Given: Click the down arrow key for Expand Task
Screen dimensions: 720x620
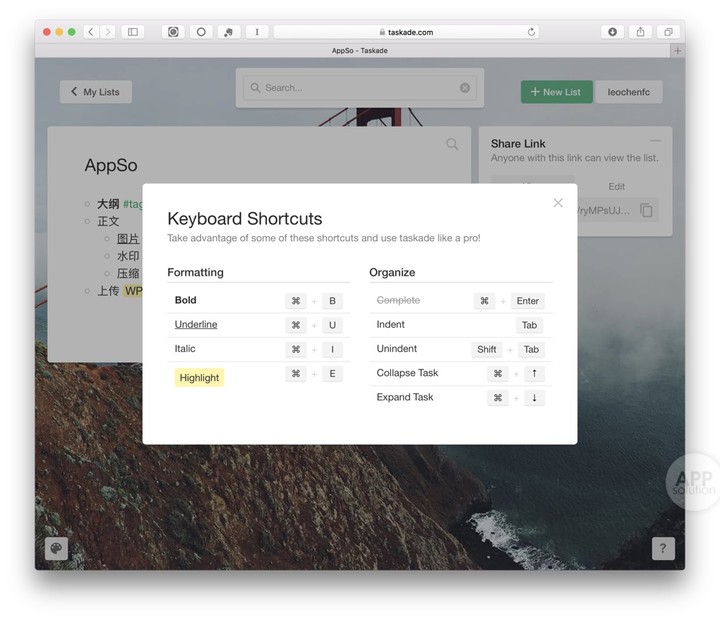Looking at the screenshot, I should pos(534,398).
